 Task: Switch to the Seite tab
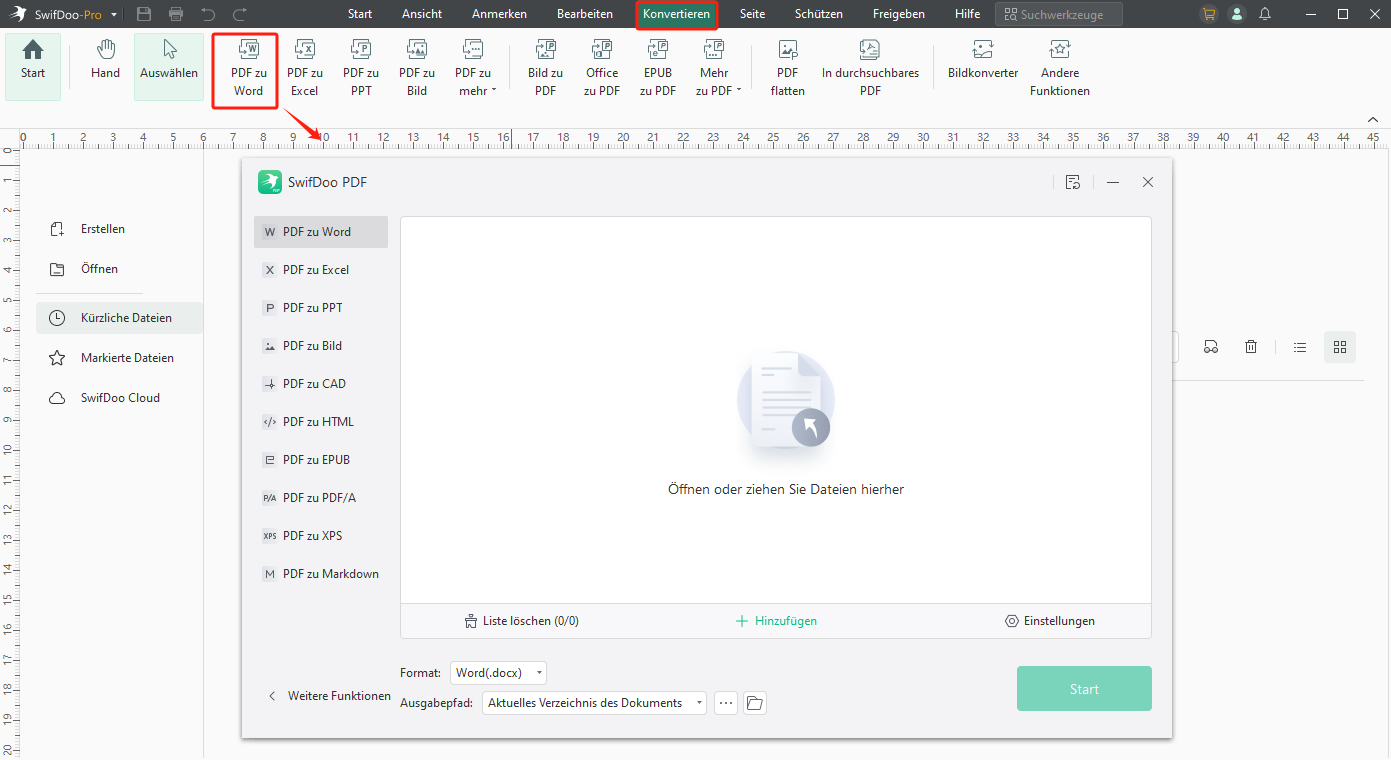(752, 14)
